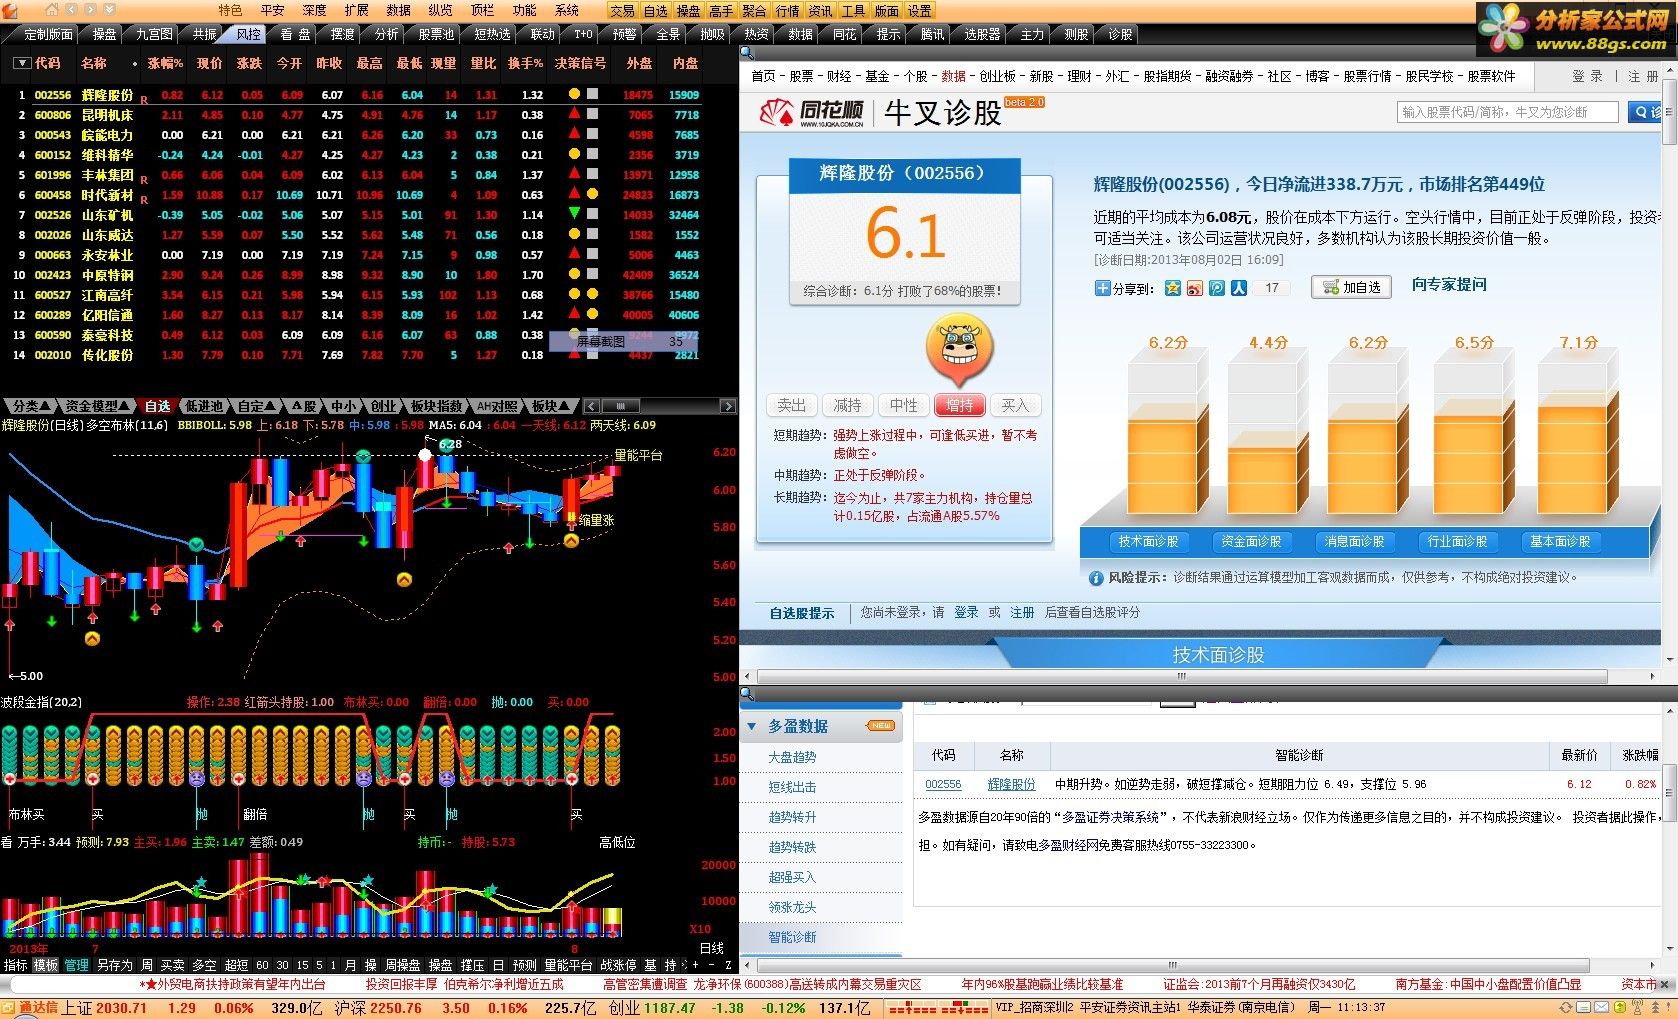
Task: Open the column sort dropdown beside 代码
Action: tap(21, 63)
